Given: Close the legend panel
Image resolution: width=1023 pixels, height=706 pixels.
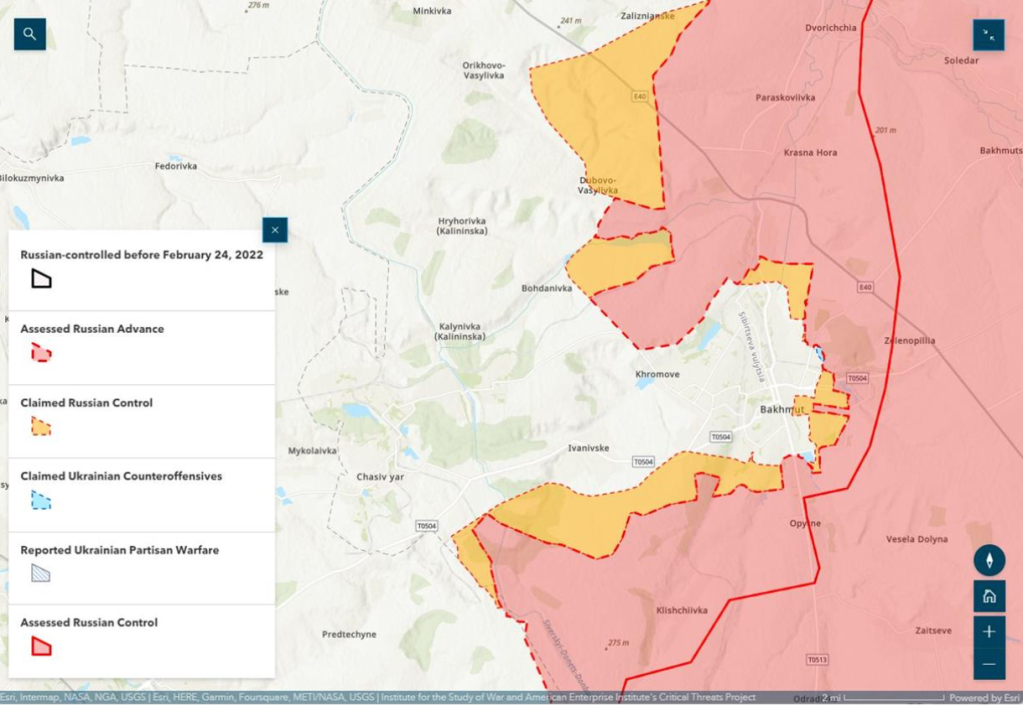Looking at the screenshot, I should 274,231.
